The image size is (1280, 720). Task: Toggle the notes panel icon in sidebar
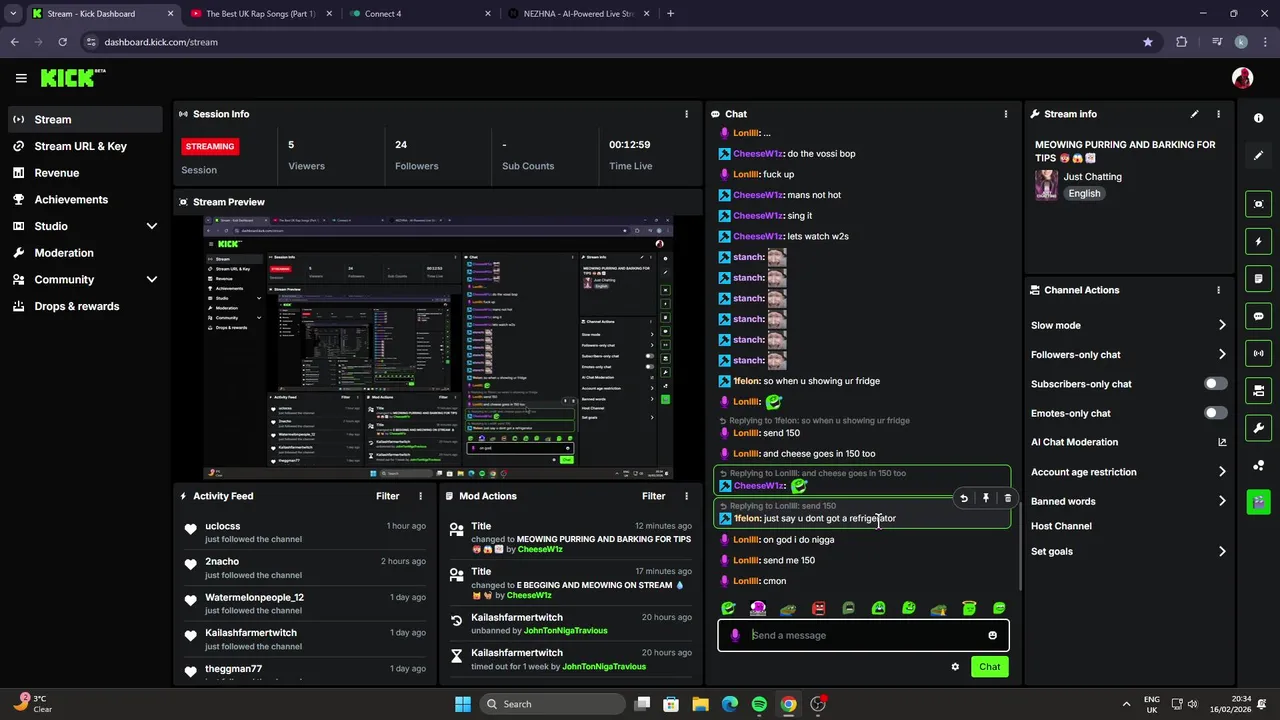click(x=1258, y=278)
